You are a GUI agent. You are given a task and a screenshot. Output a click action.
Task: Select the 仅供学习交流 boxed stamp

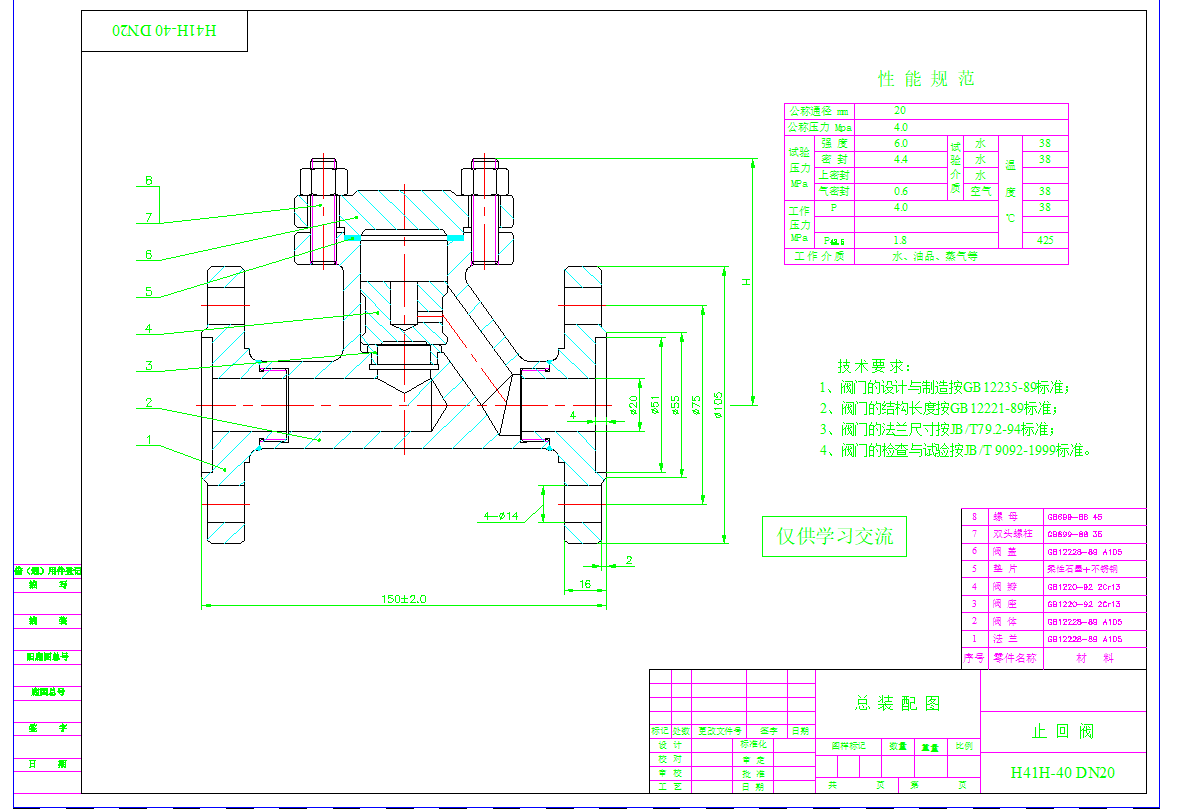[834, 537]
